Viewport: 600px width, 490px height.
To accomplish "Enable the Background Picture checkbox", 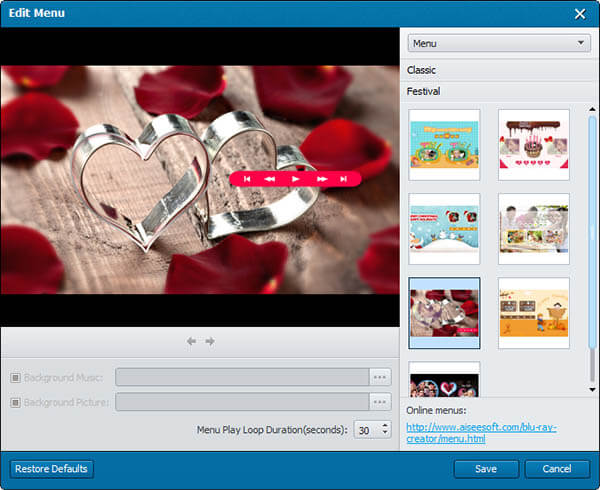I will (x=15, y=402).
